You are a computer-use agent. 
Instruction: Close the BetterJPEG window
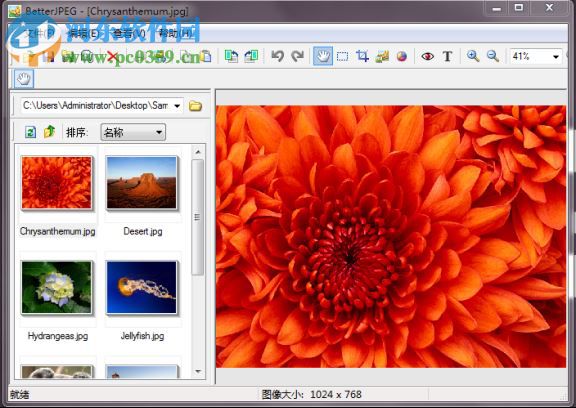click(x=549, y=8)
